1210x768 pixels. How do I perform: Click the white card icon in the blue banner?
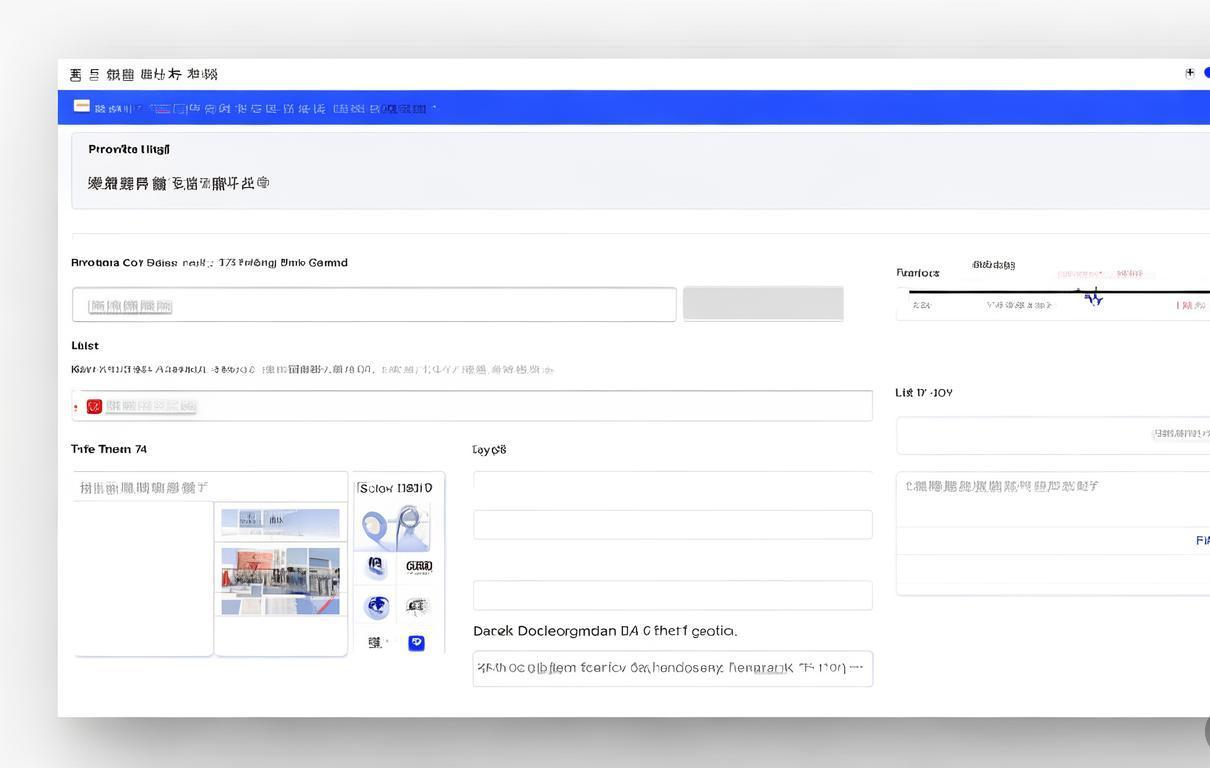point(82,106)
